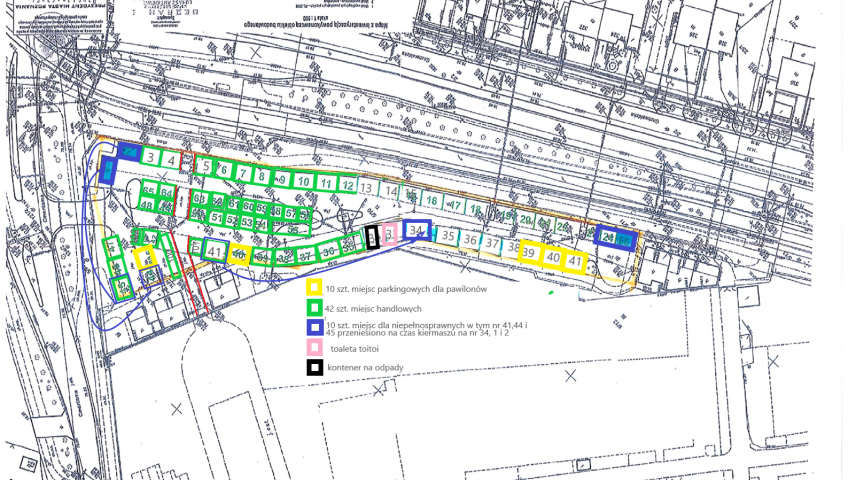The height and width of the screenshot is (480, 848).
Task: Click the pink toilet marker on map
Action: [x=391, y=234]
